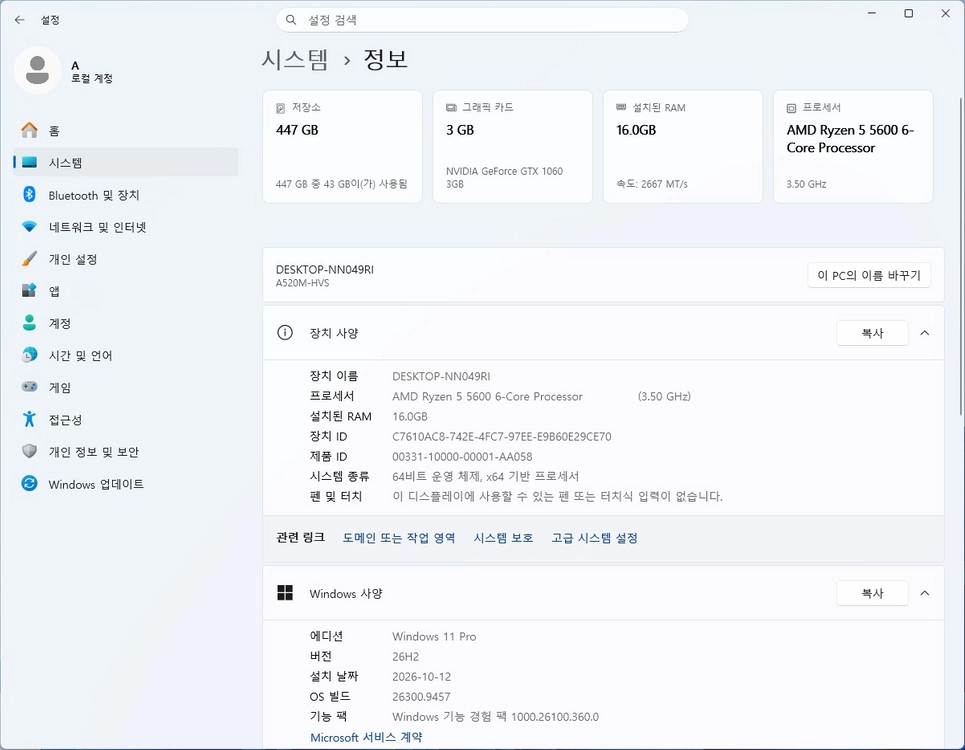Screen dimensions: 965x750
Task: Click the processor chip icon on 프로세서 card
Action: (791, 108)
